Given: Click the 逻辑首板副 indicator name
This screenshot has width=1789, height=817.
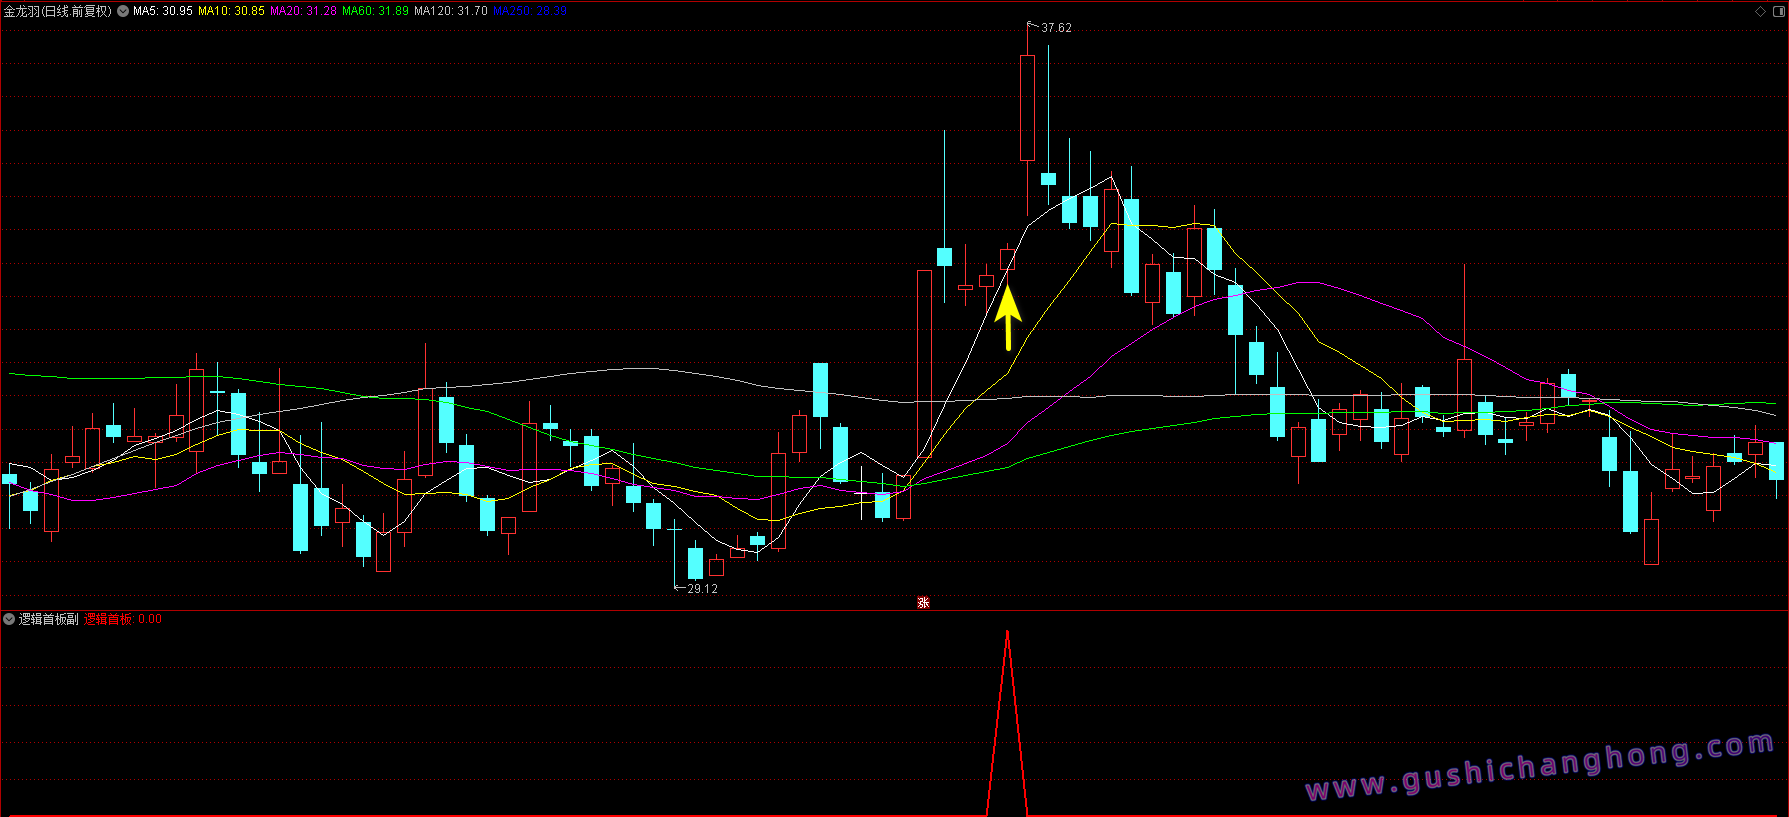Looking at the screenshot, I should [49, 619].
